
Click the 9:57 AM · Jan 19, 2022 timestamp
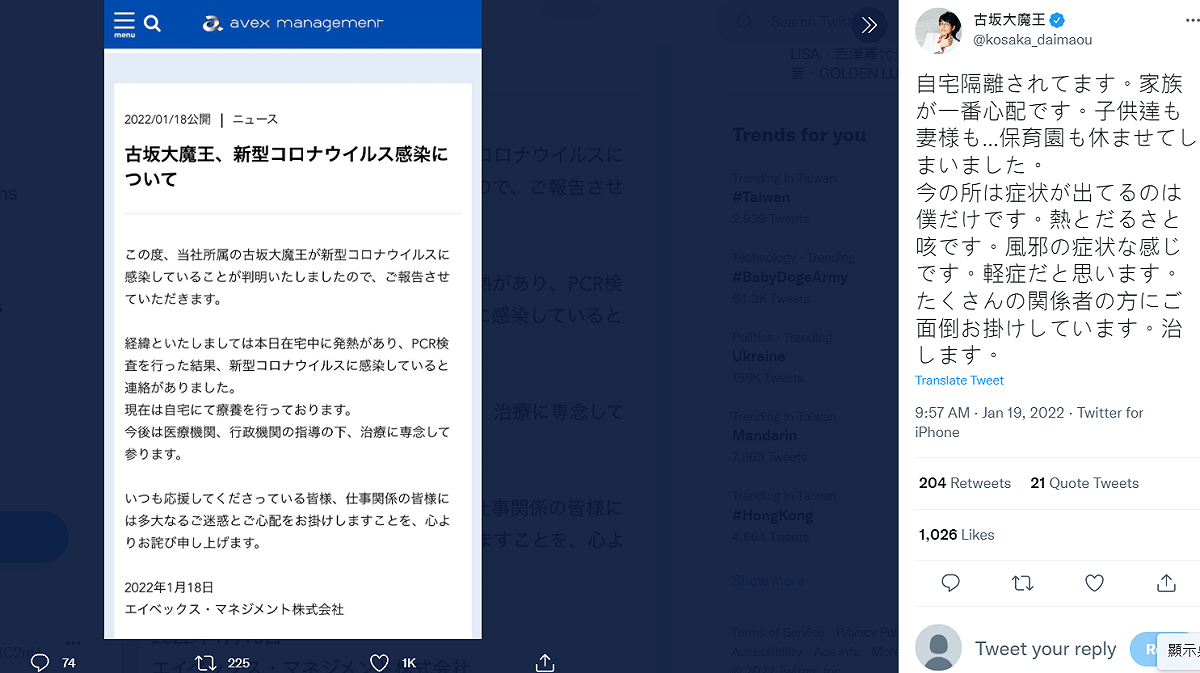click(990, 412)
